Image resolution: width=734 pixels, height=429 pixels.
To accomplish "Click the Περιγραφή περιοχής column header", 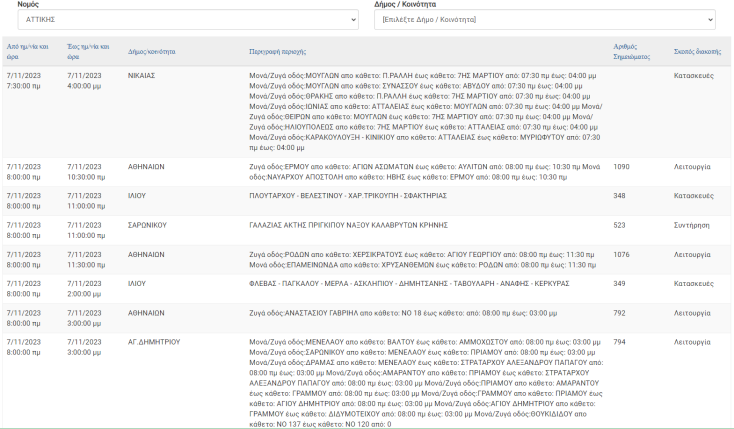I will [277, 50].
